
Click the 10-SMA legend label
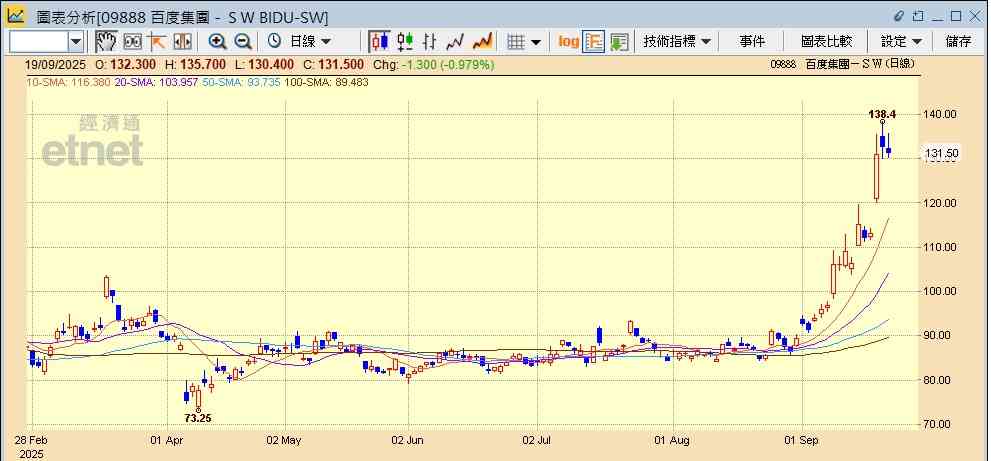click(68, 82)
